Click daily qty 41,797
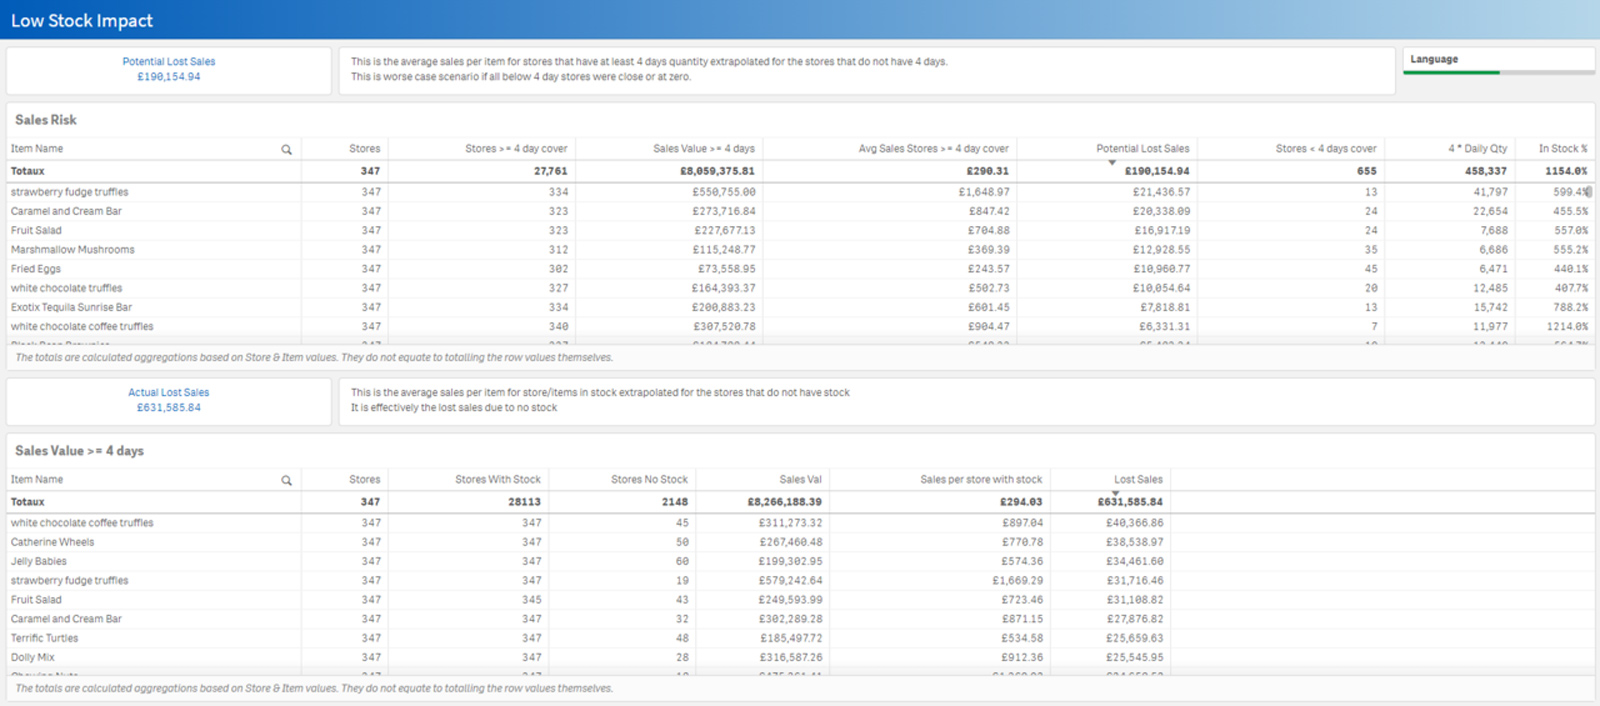The width and height of the screenshot is (1600, 706). click(1491, 192)
